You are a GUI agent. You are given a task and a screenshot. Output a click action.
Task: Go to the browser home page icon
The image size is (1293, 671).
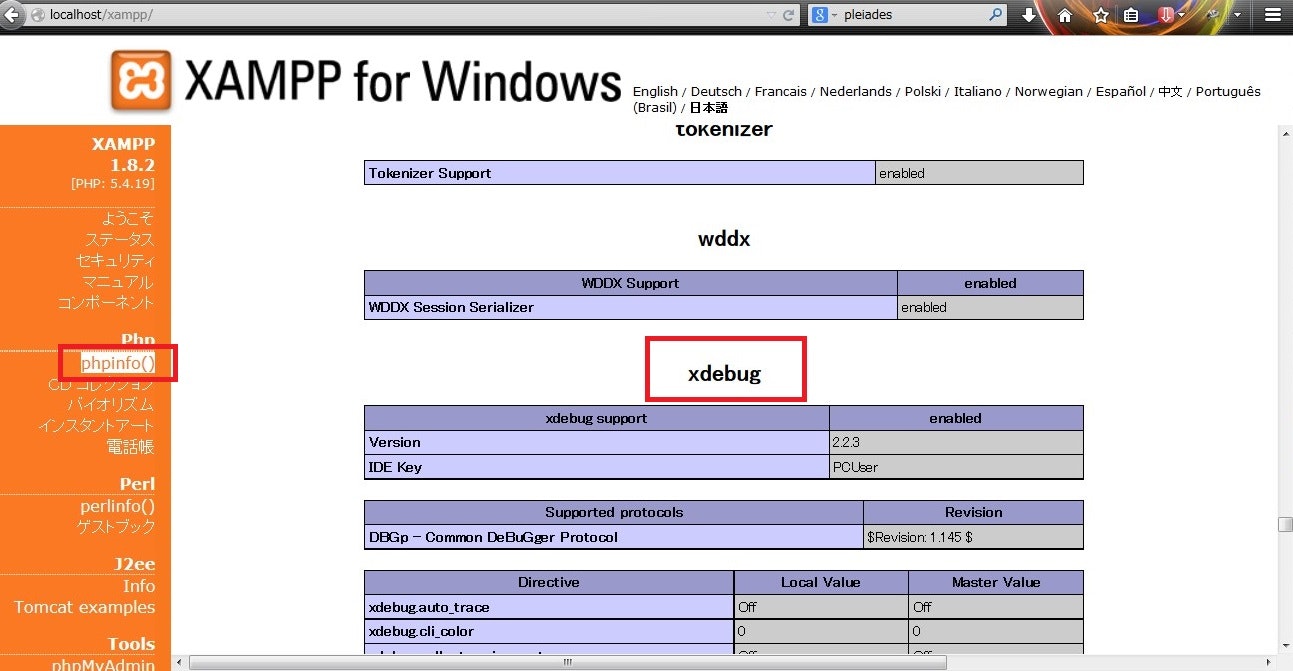1065,15
